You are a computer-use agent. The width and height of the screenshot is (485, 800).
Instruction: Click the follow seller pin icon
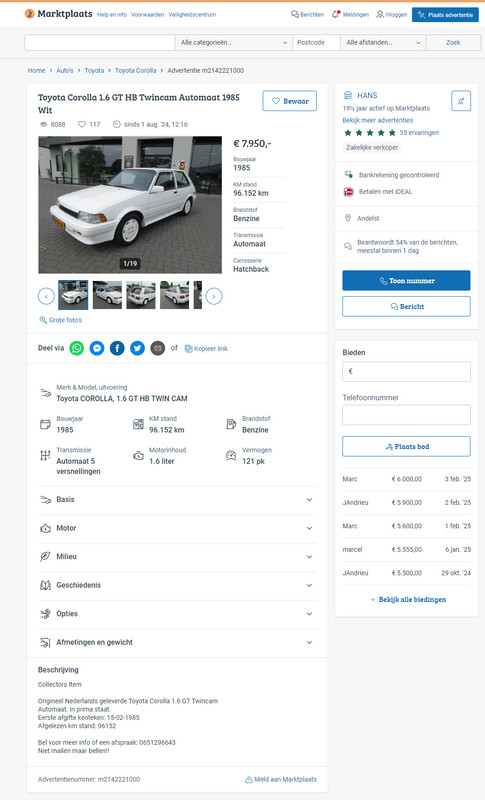(461, 101)
